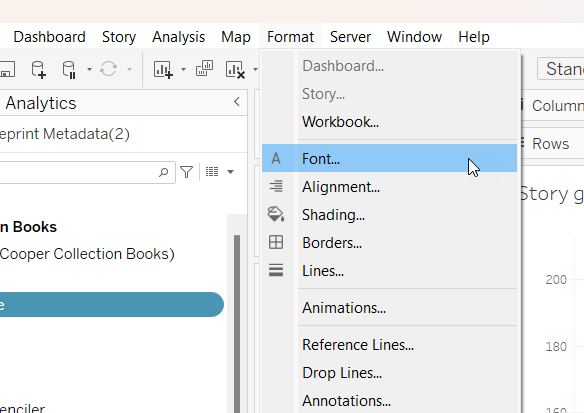584x413 pixels.
Task: Click the Borders grid icon
Action: 276,242
